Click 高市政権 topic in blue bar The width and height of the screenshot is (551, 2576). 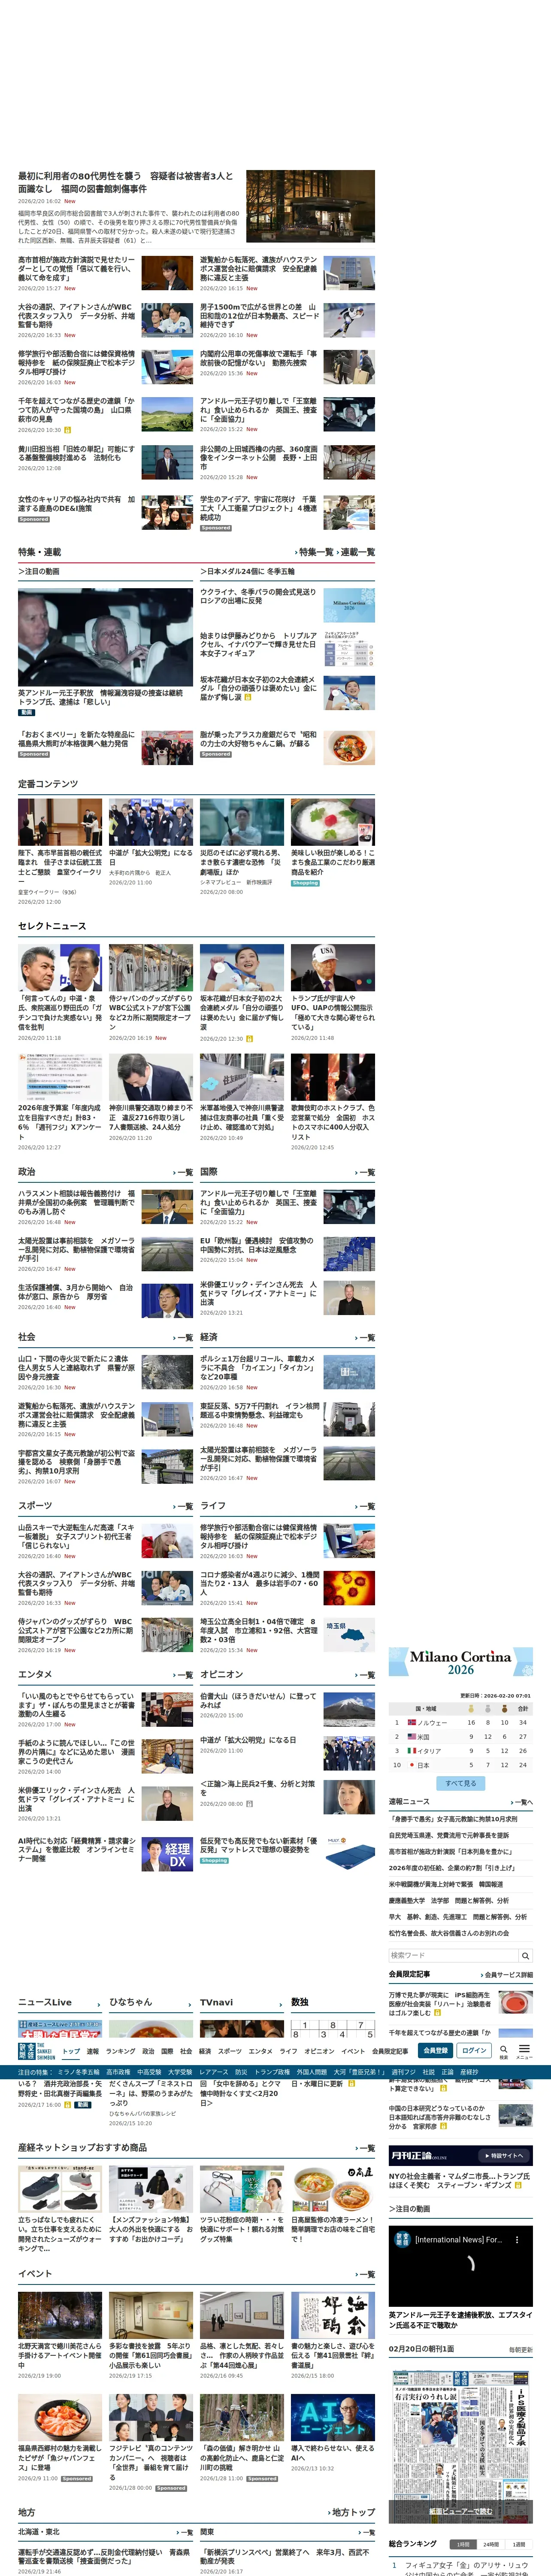pos(118,2072)
